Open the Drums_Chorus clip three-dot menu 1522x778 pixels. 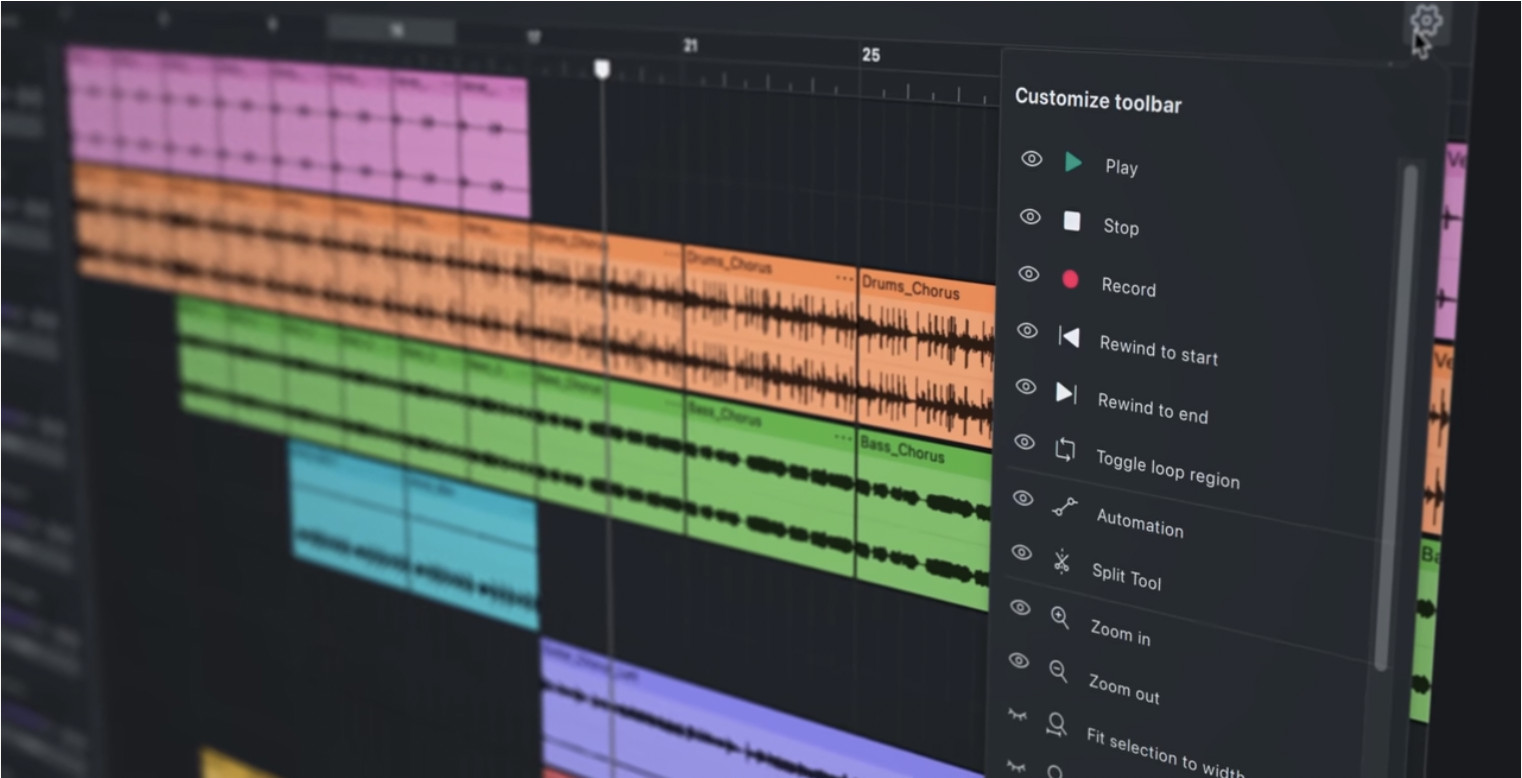coord(844,277)
